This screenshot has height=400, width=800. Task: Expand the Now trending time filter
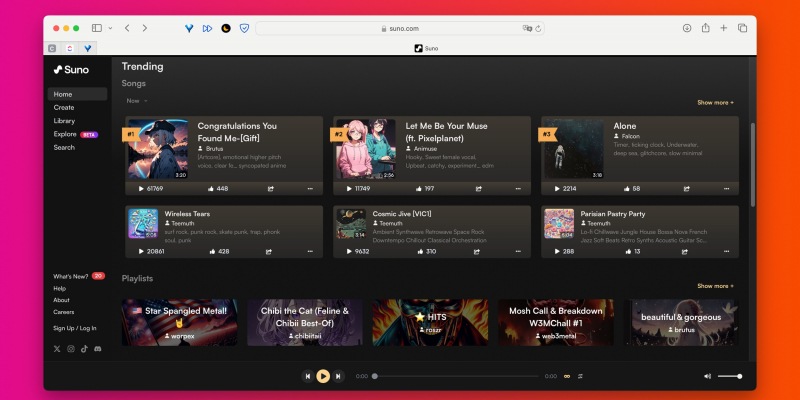click(137, 101)
